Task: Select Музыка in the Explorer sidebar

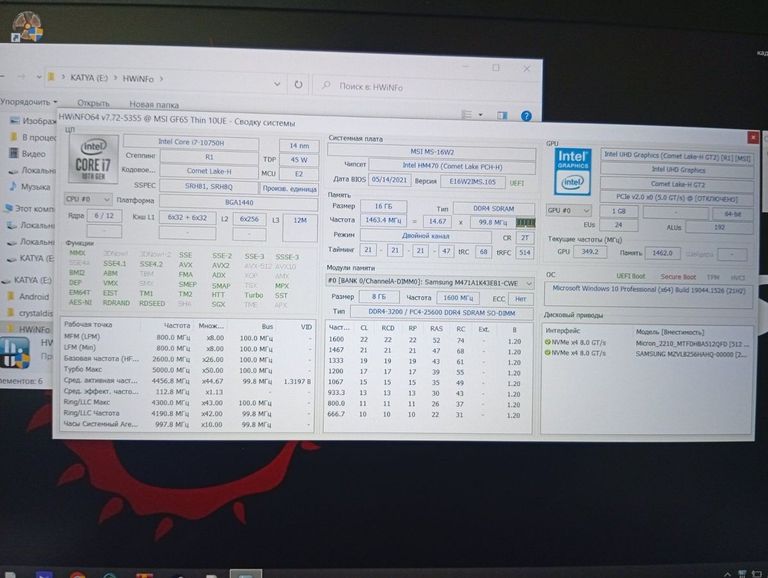Action: pyautogui.click(x=35, y=187)
